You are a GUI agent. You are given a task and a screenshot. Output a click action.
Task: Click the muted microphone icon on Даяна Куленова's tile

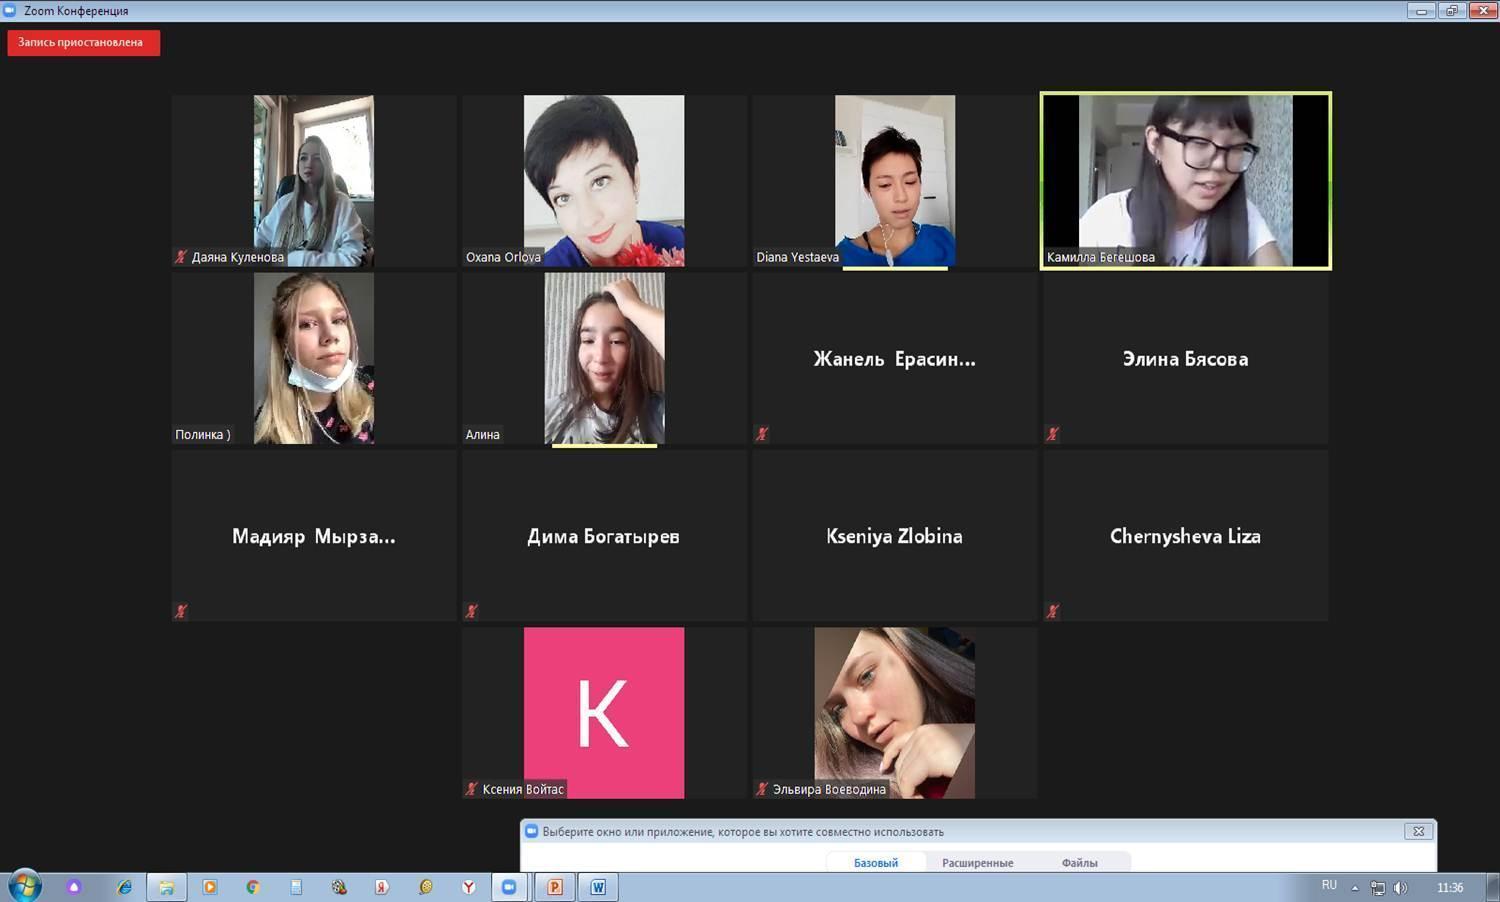[x=181, y=257]
